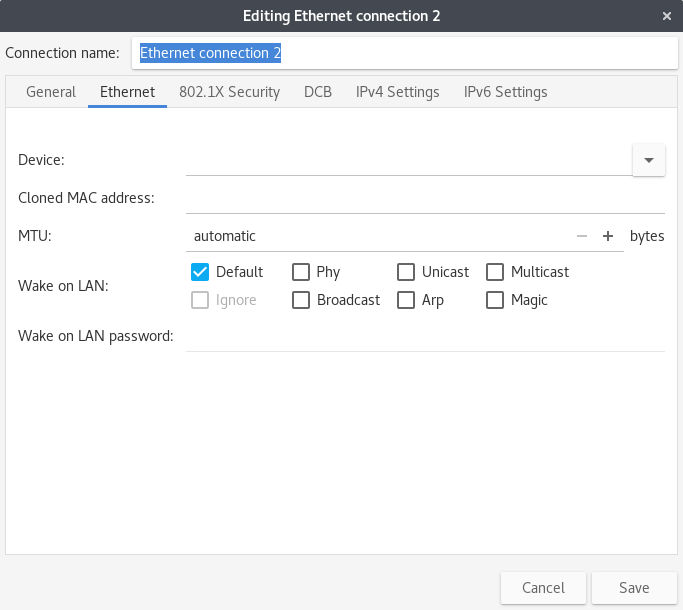
Task: Switch to the General tab
Action: point(51,92)
